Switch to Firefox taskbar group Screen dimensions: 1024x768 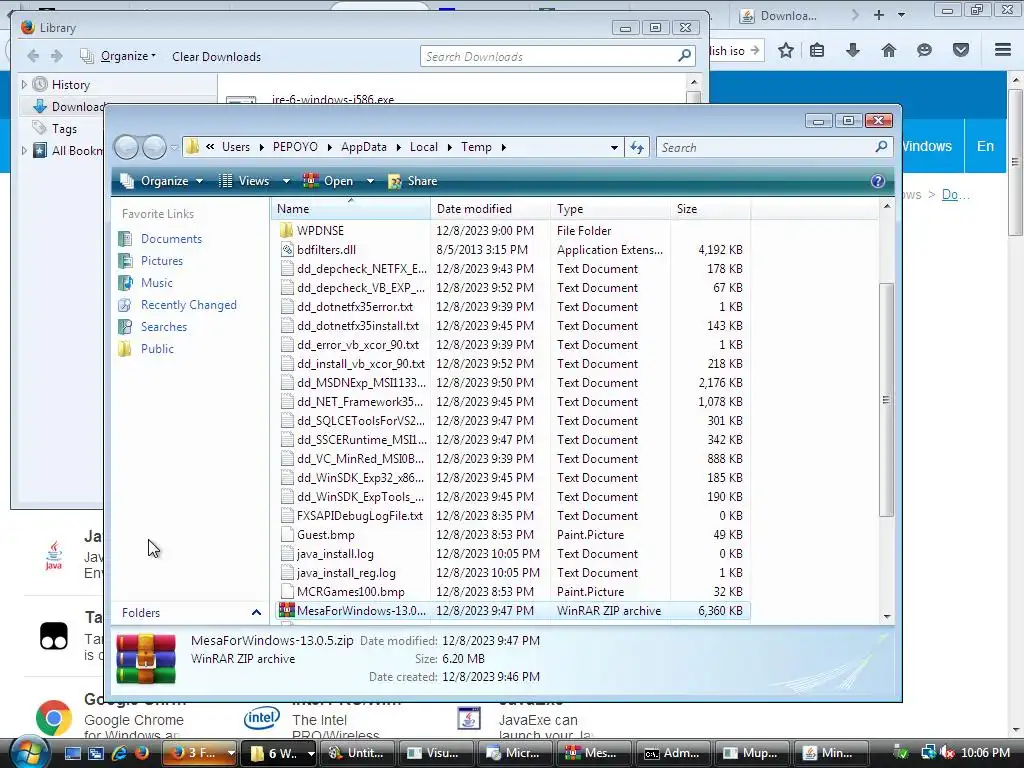pyautogui.click(x=197, y=753)
